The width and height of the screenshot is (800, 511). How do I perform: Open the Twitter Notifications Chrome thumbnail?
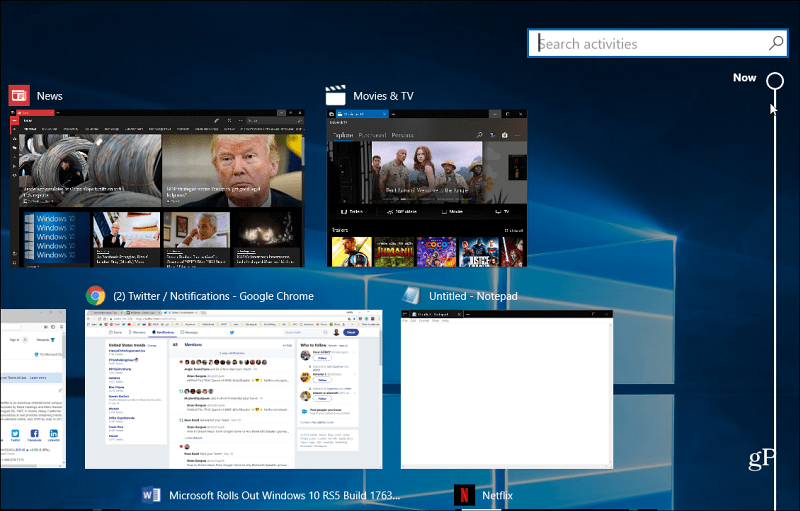(x=234, y=389)
